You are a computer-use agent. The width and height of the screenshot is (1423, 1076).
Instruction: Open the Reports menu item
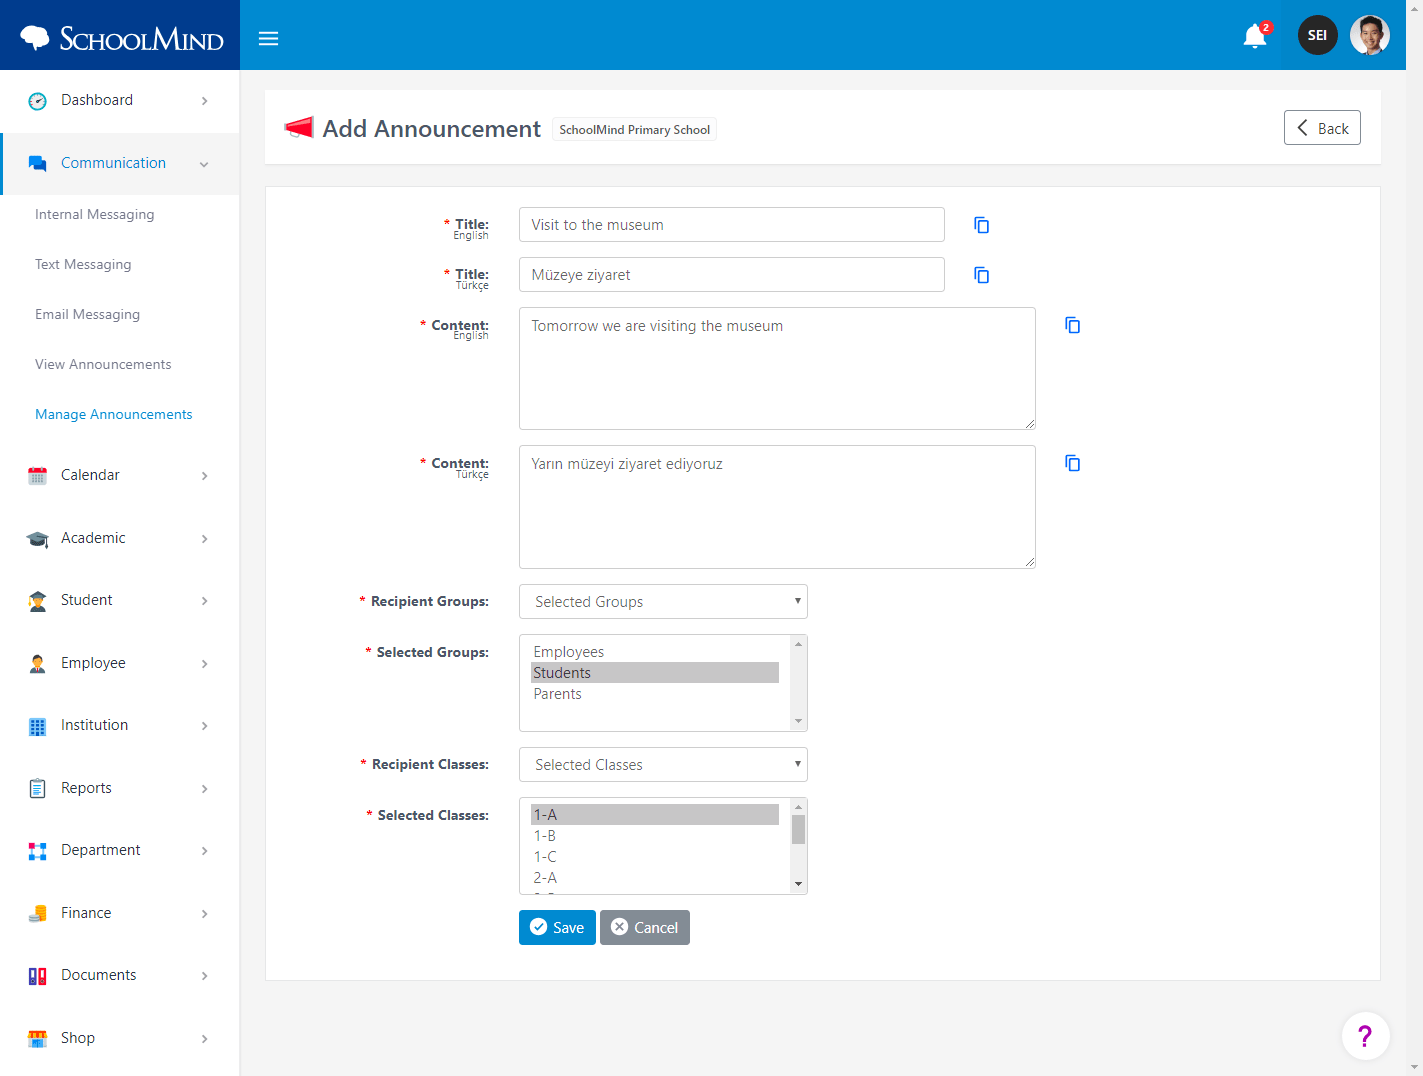(120, 789)
